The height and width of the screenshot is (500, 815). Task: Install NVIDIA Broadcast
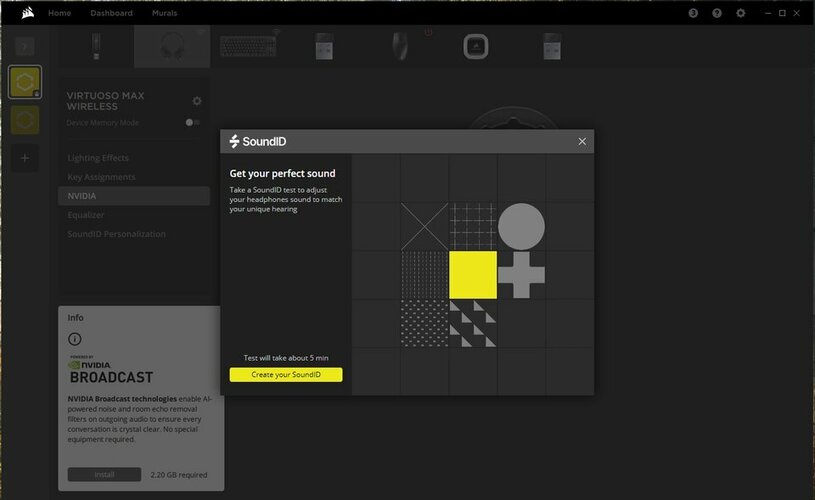coord(104,474)
